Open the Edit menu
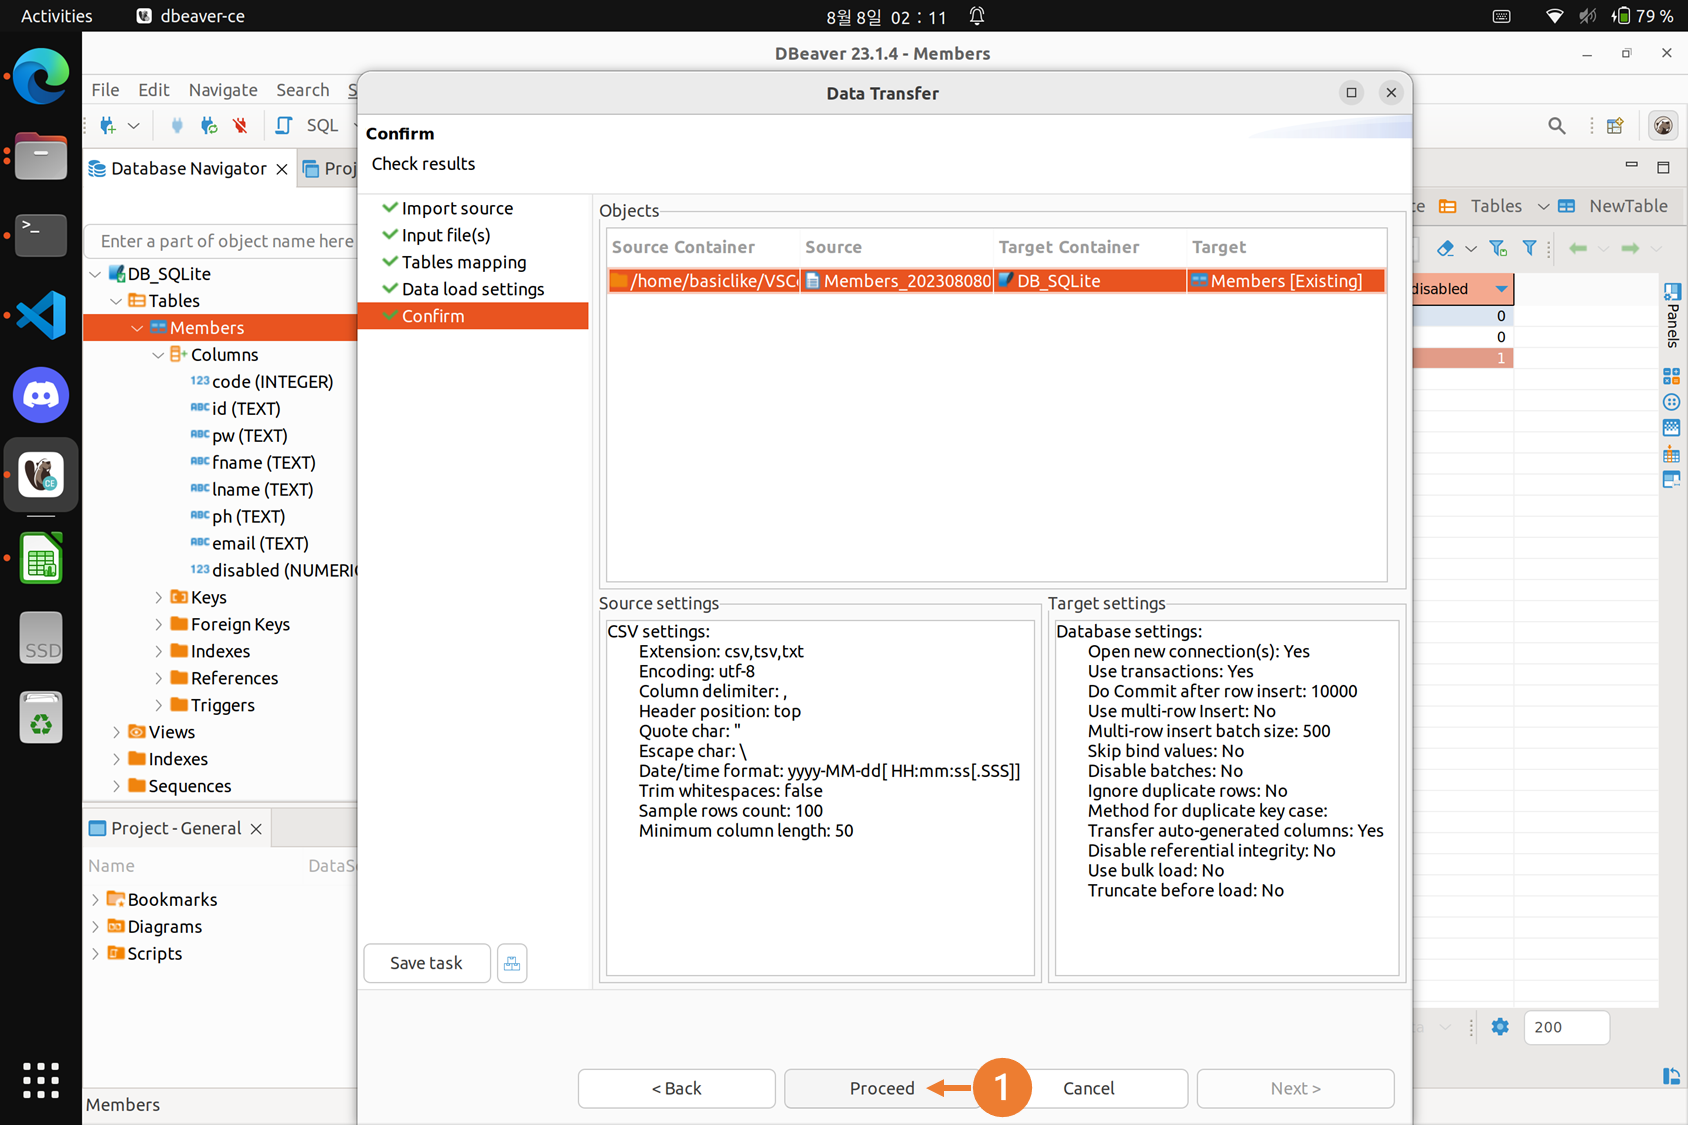 (x=153, y=90)
